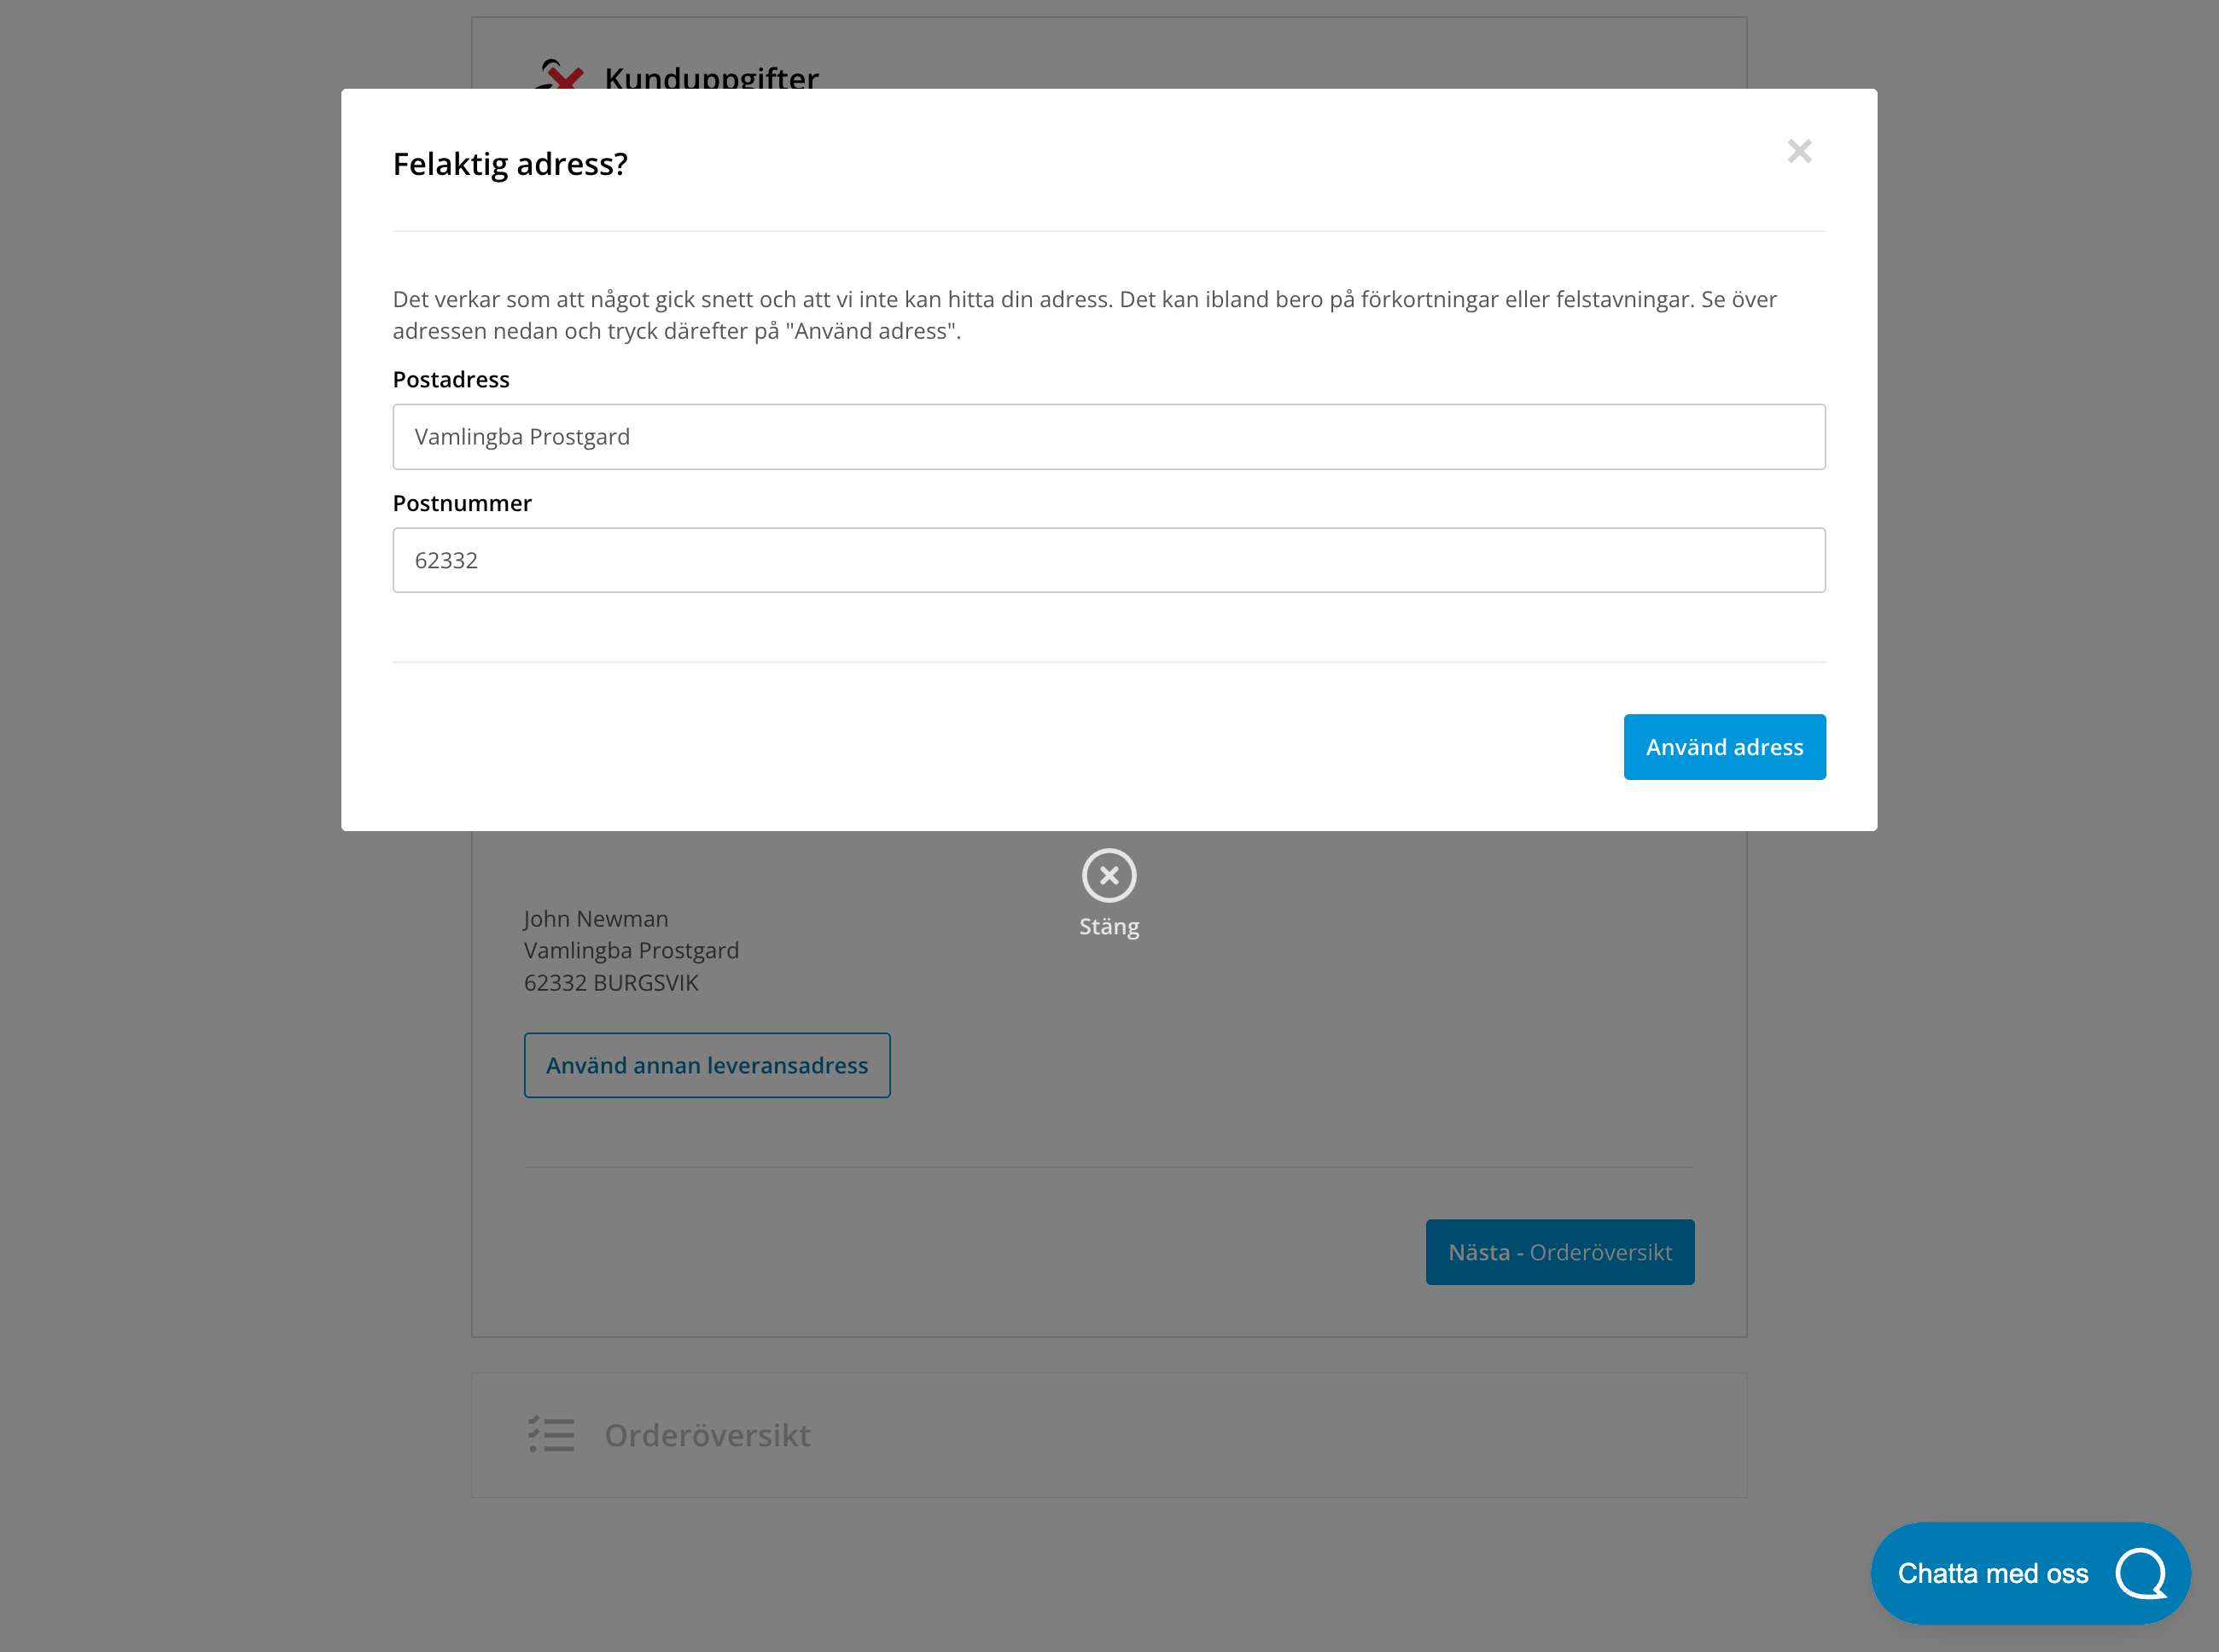This screenshot has height=1652, width=2219.
Task: Click the Postadress field label
Action: [x=451, y=380]
